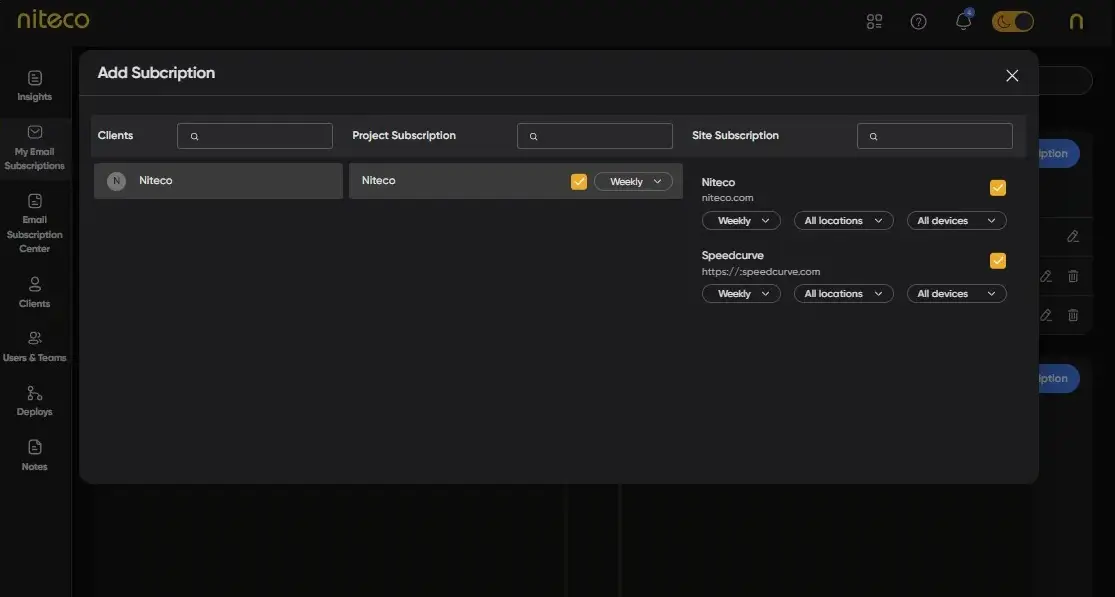Go to Deploys in sidebar
The width and height of the screenshot is (1115, 597).
[x=35, y=401]
